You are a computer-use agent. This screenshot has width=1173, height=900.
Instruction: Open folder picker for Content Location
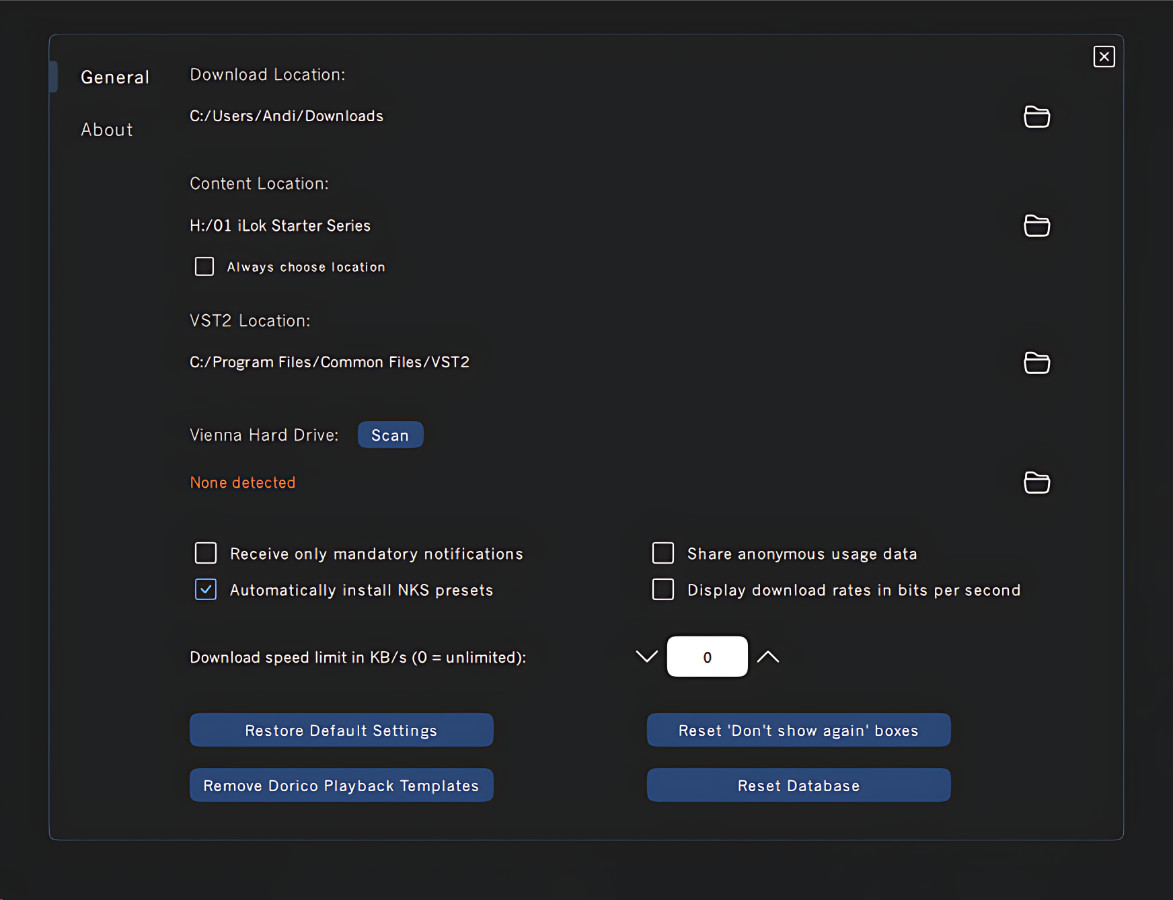coord(1037,226)
